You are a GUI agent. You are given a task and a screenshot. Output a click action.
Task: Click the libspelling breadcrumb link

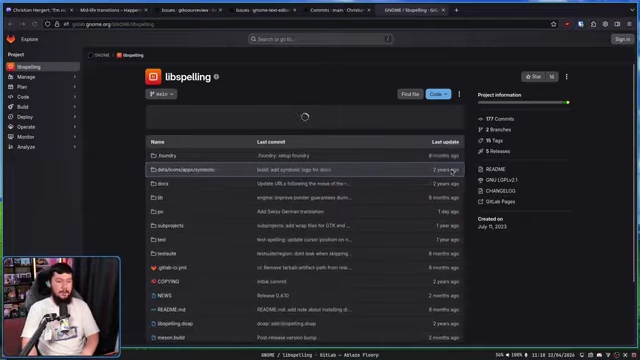pyautogui.click(x=133, y=55)
